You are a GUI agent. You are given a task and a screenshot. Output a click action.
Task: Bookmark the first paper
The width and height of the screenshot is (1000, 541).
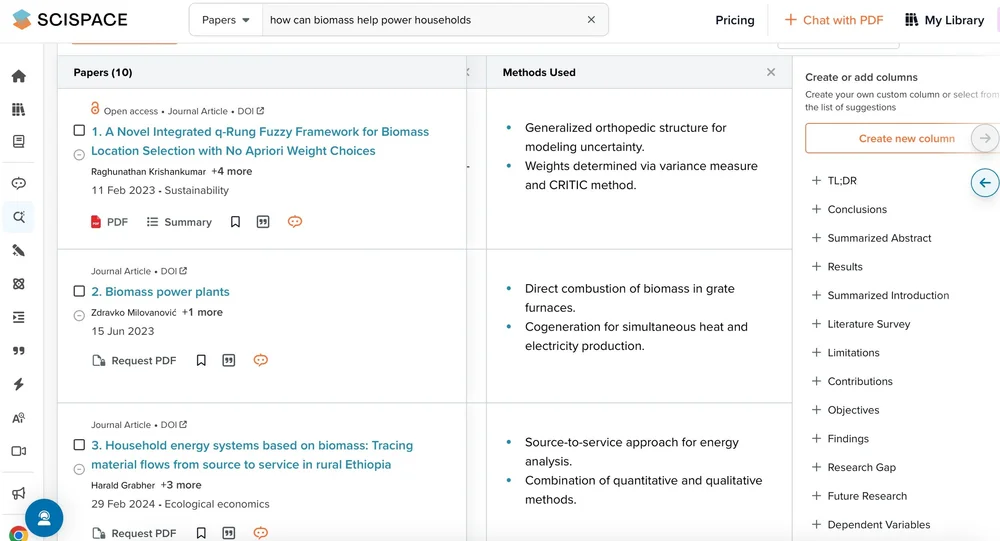[x=235, y=222]
